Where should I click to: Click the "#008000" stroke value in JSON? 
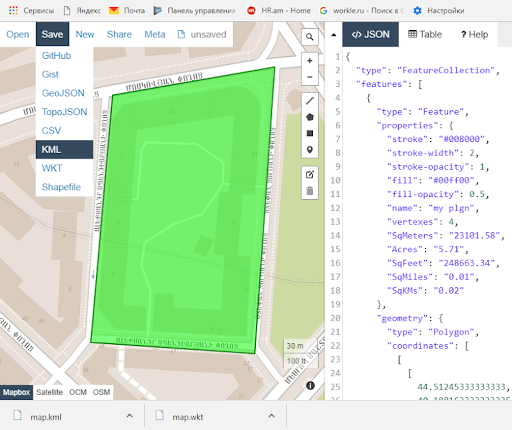coord(461,139)
